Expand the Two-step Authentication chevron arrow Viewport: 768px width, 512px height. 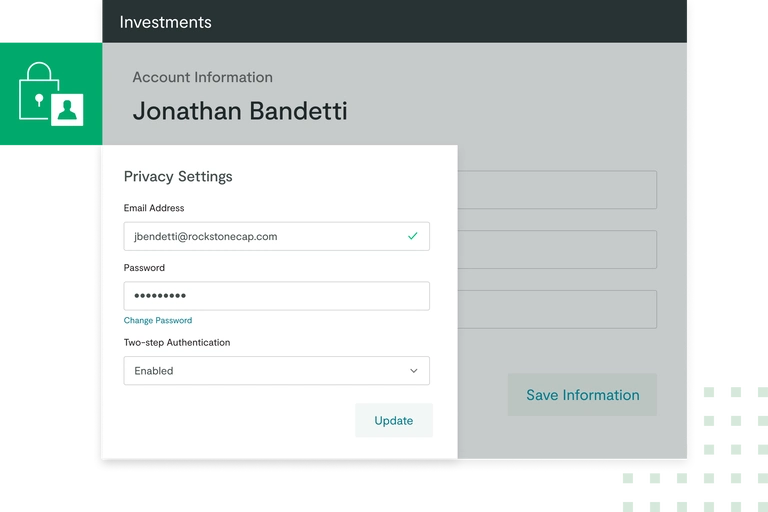(x=413, y=371)
